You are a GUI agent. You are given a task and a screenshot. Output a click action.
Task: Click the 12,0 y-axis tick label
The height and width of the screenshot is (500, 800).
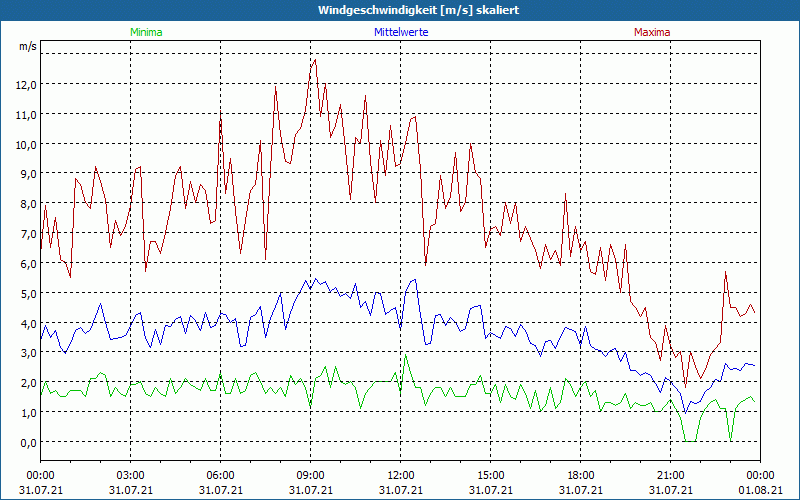click(26, 85)
